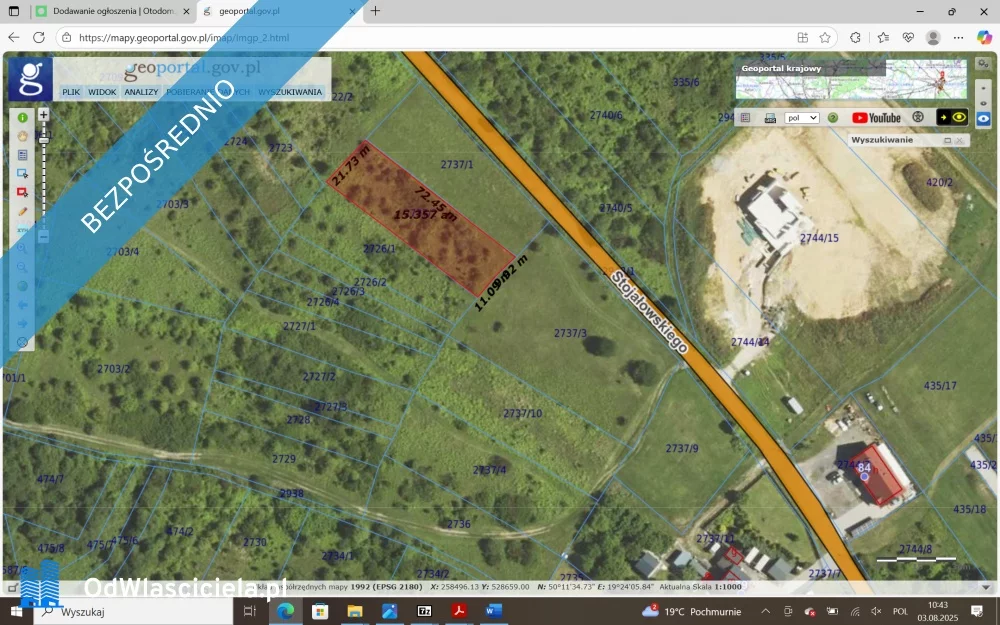Viewport: 1000px width, 625px height.
Task: Add page to favorites star
Action: (825, 38)
